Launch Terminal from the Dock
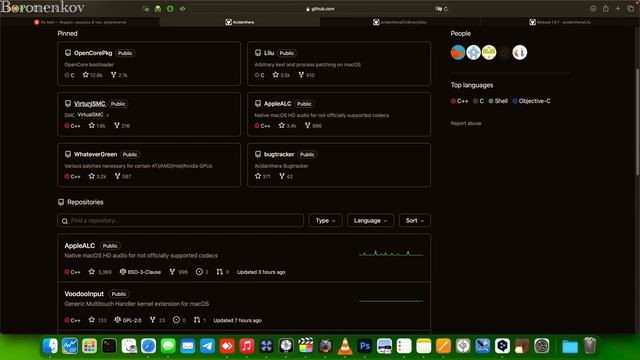 click(109, 346)
